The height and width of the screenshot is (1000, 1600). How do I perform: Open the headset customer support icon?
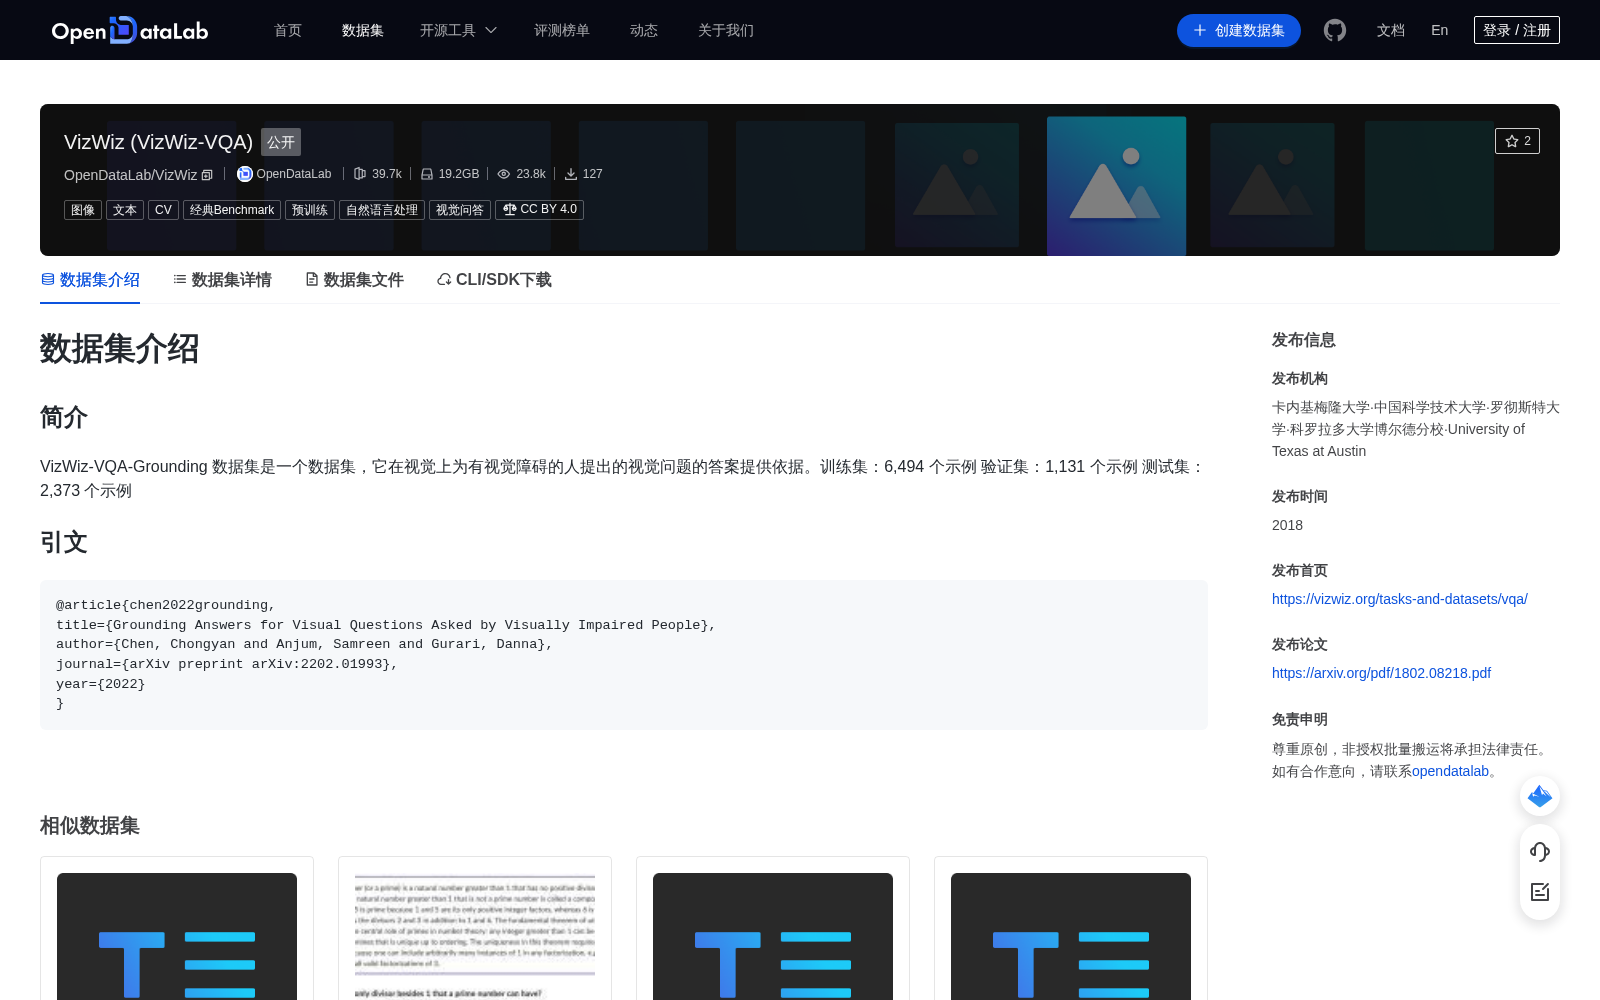point(1540,852)
